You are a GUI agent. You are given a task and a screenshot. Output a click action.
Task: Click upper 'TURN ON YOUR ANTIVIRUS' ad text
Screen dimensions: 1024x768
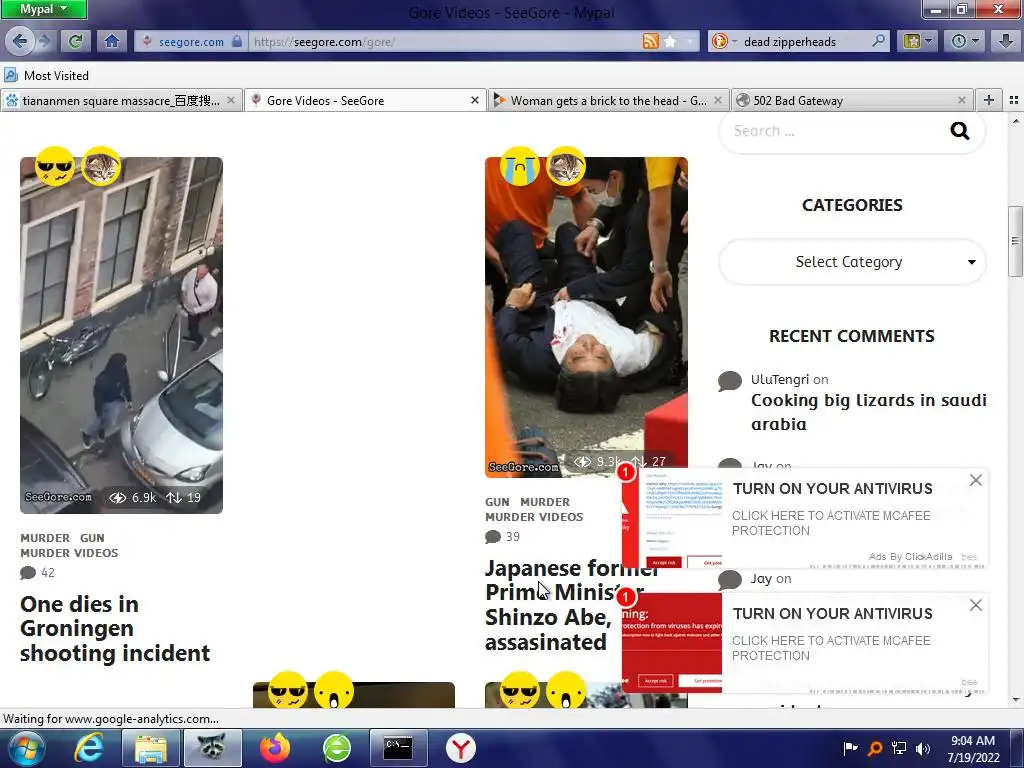pos(833,488)
